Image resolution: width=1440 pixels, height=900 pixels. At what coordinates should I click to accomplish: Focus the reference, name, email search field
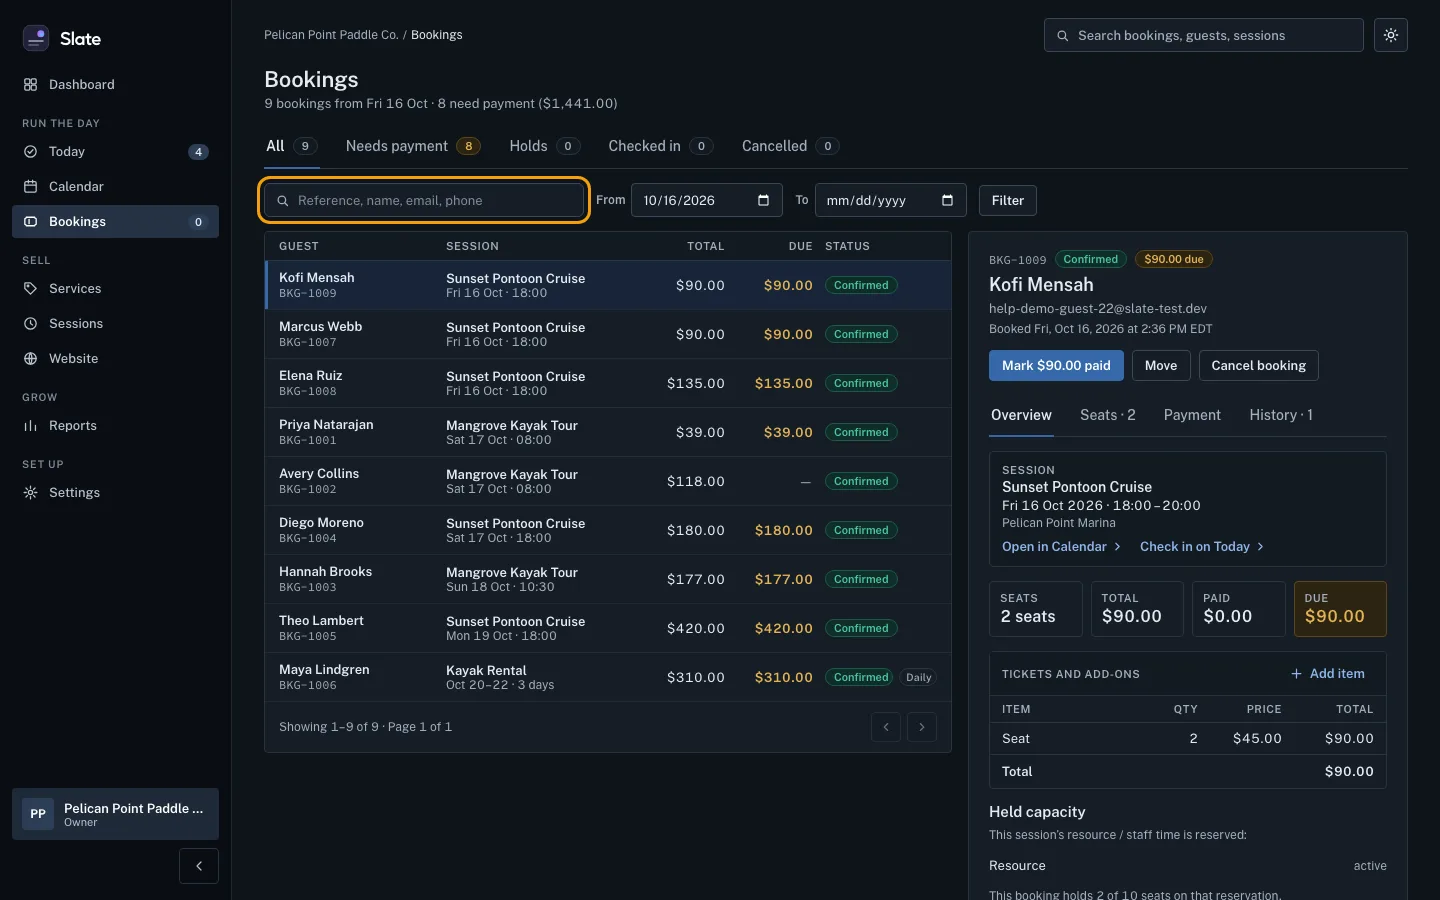click(x=424, y=201)
